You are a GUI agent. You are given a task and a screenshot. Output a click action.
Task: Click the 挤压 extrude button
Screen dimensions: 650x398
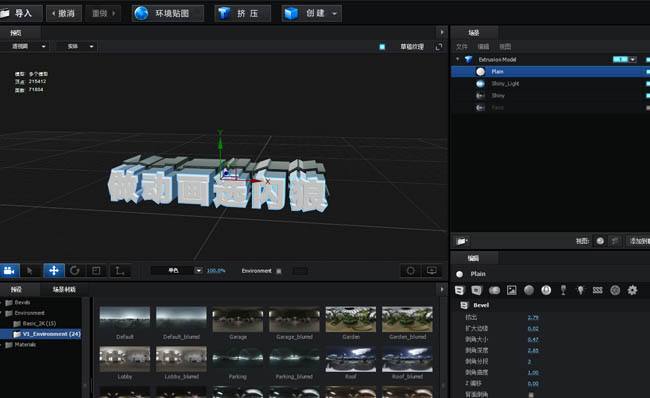(x=243, y=13)
